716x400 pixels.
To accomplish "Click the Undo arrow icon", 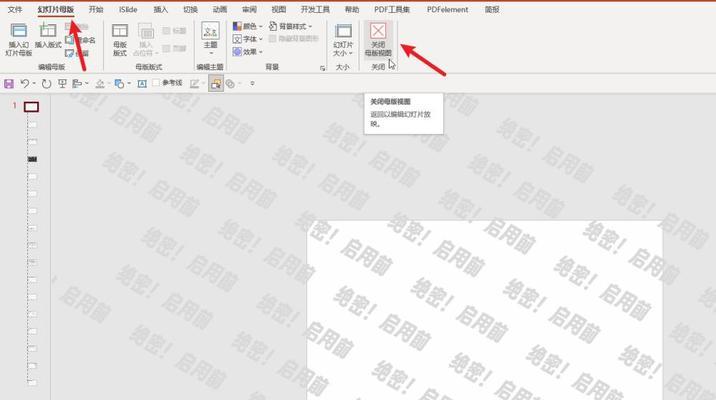I will pos(25,83).
